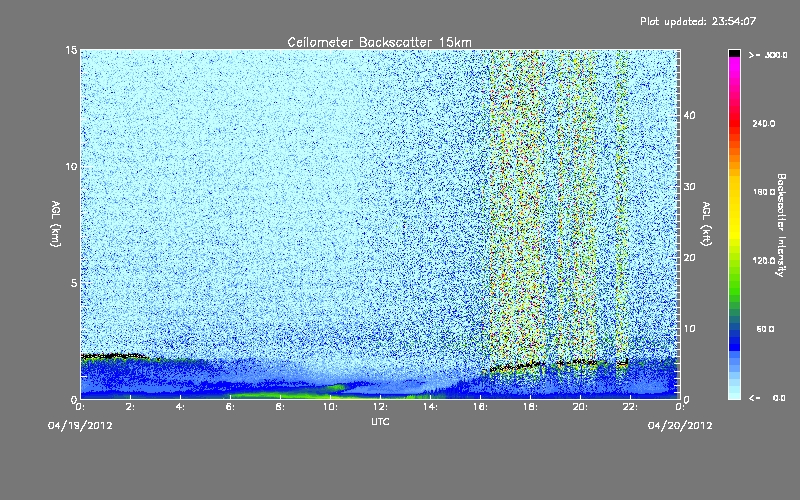Click the "22:" hour tick label

click(x=630, y=407)
